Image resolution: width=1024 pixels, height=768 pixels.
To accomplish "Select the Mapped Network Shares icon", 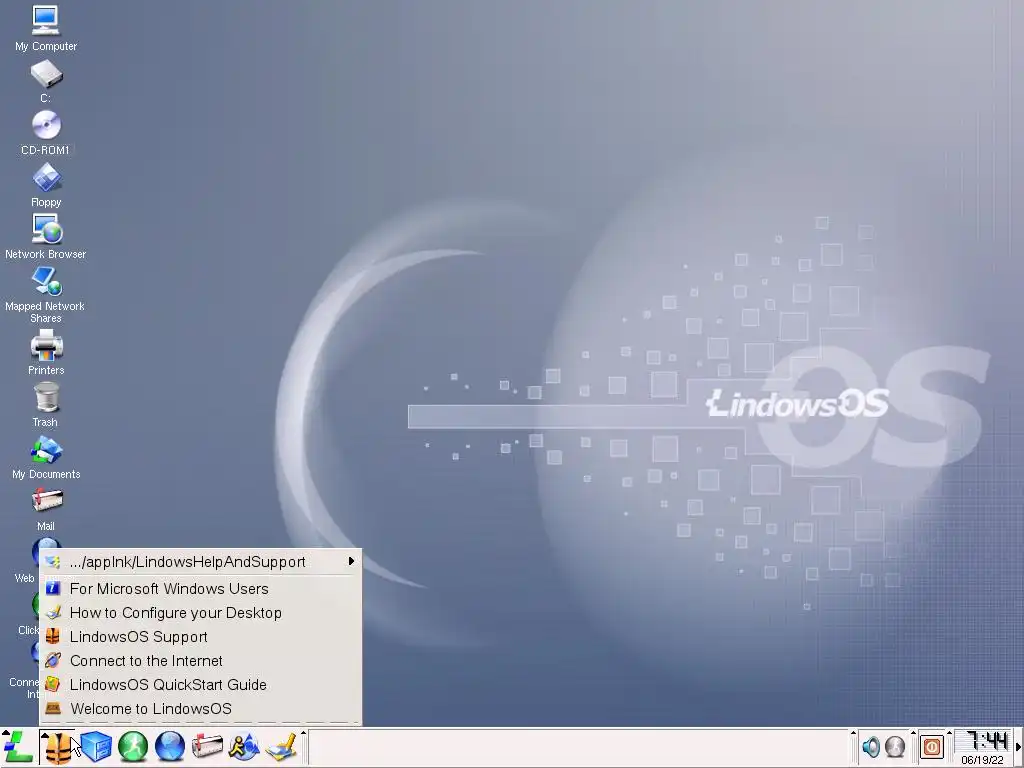I will [x=46, y=295].
